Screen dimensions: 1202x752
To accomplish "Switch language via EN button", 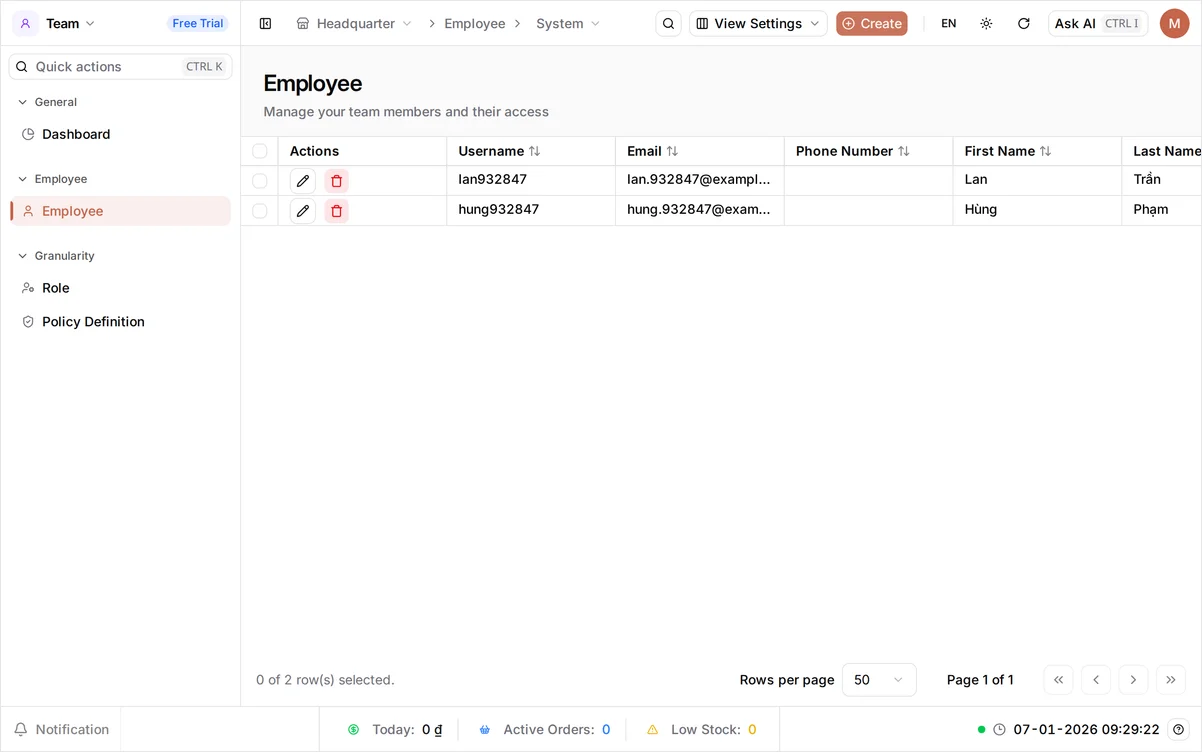I will click(948, 23).
